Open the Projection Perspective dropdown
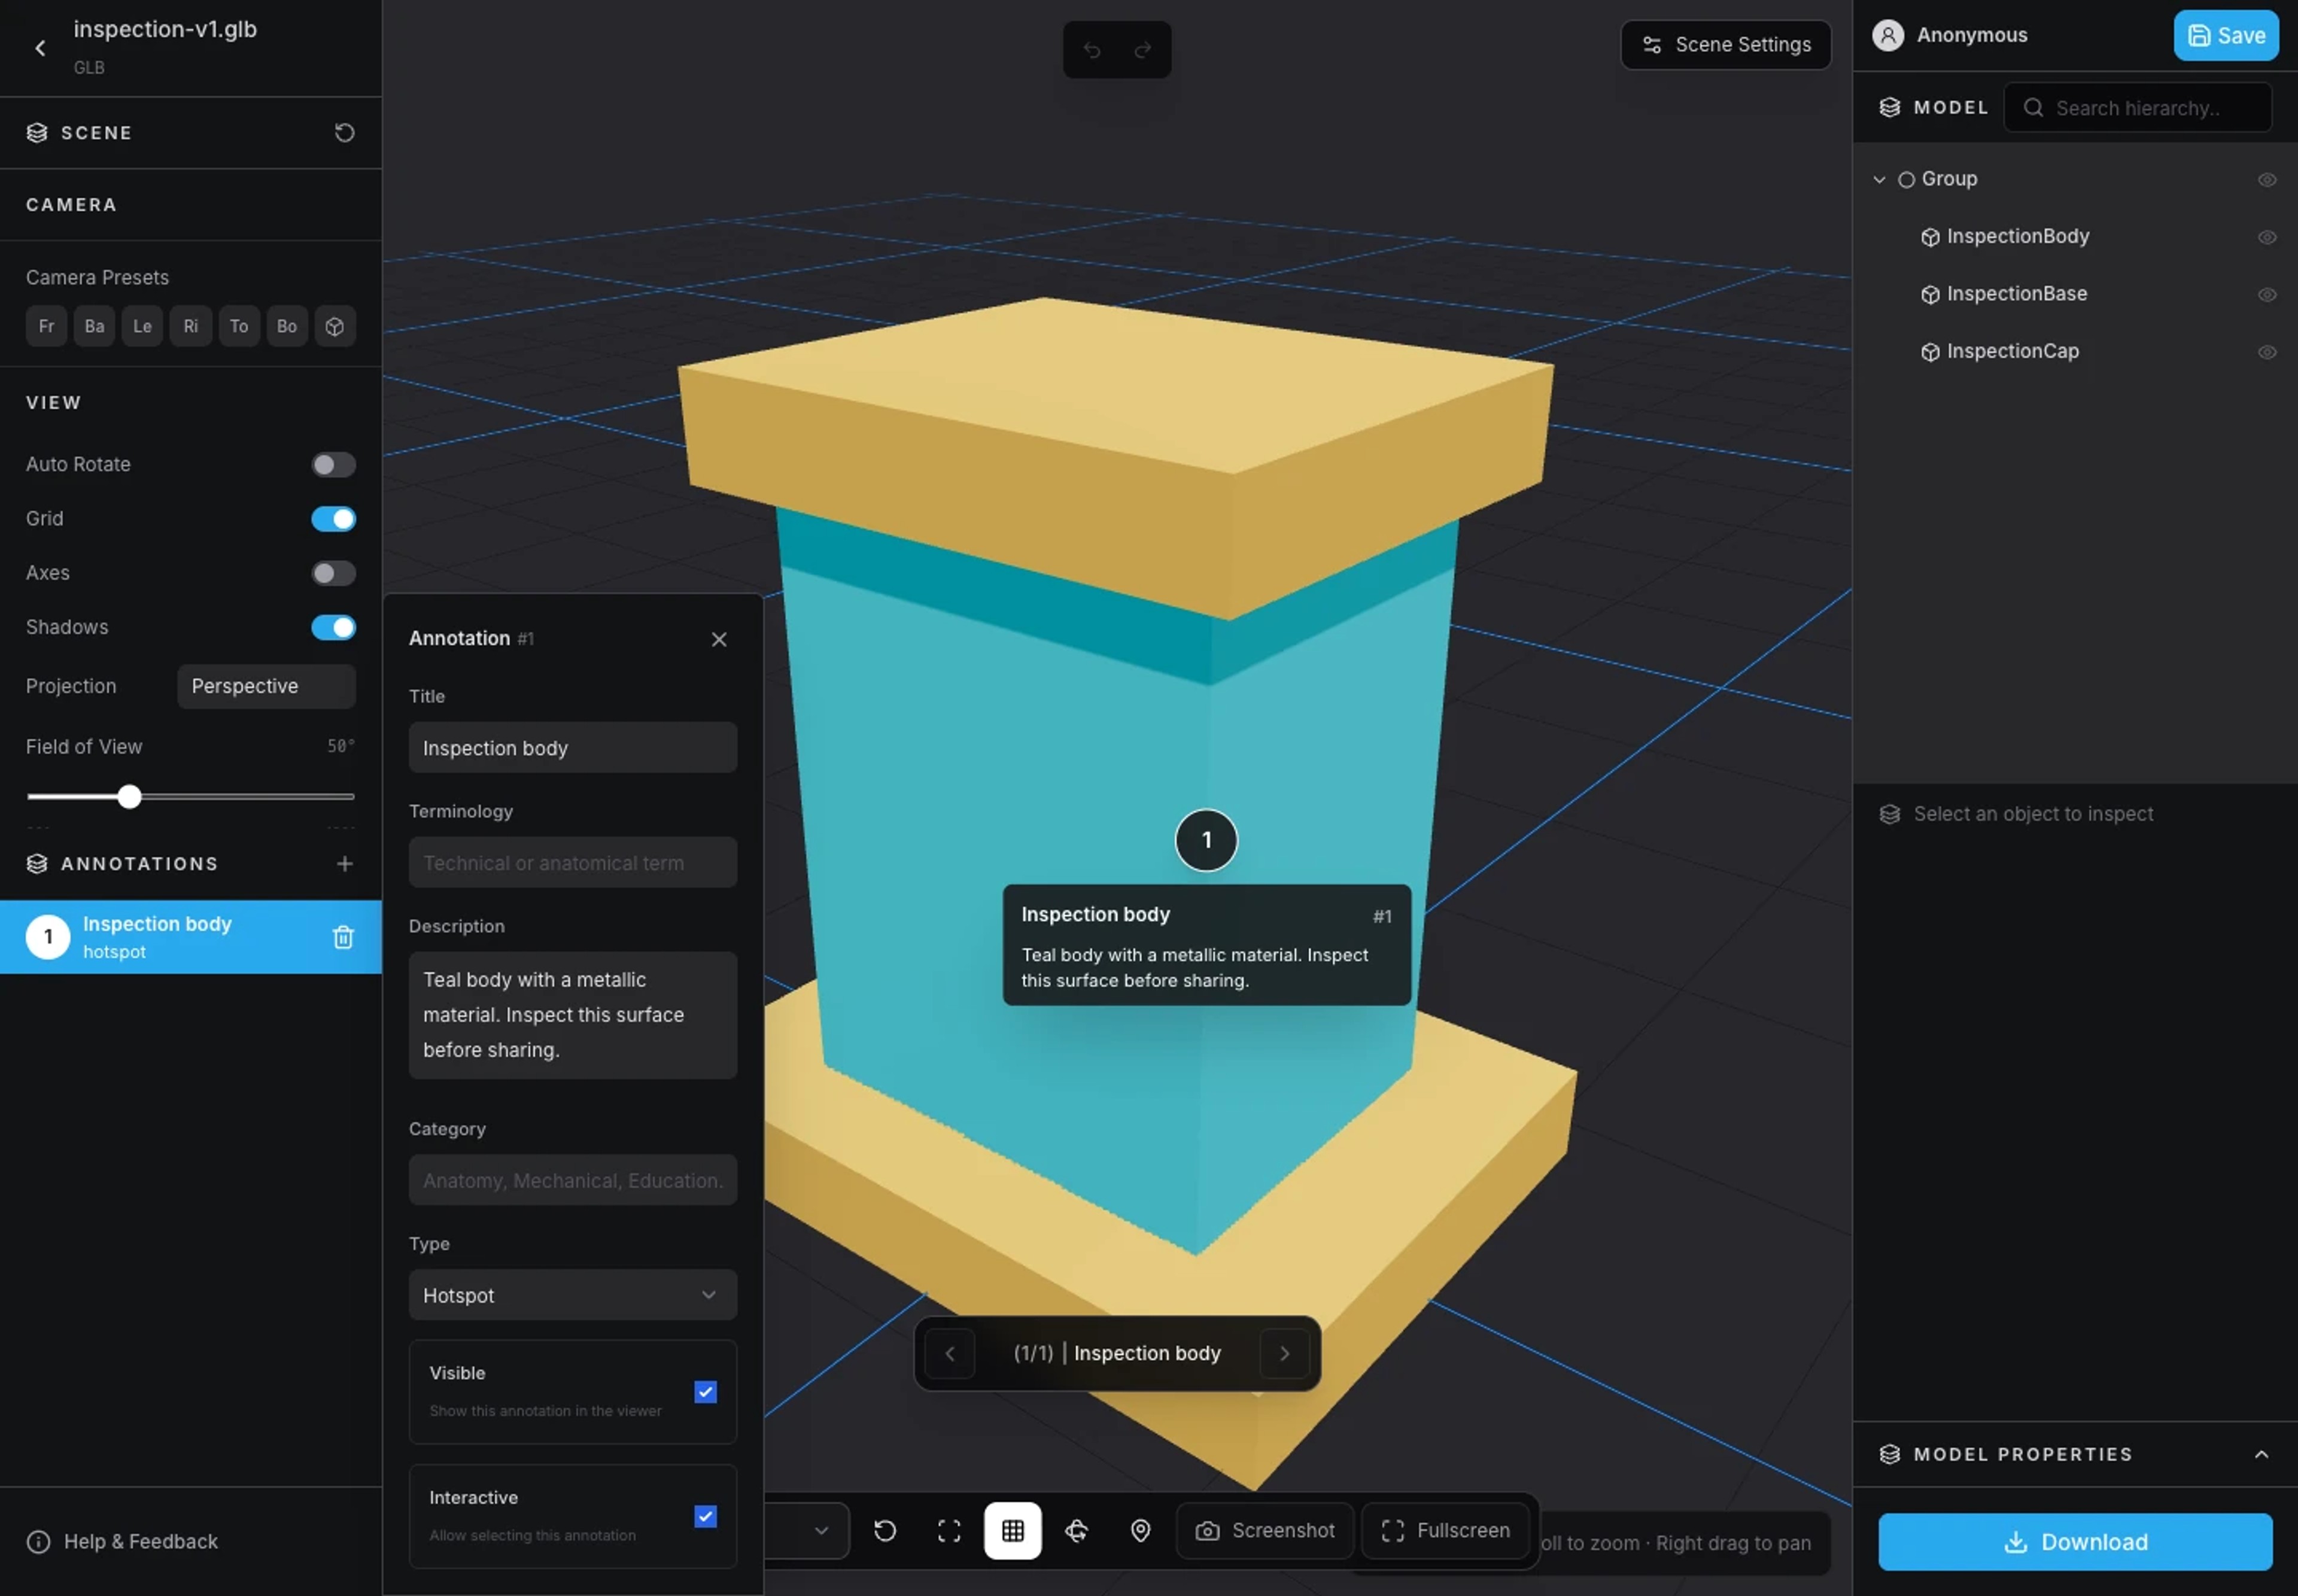 (266, 686)
